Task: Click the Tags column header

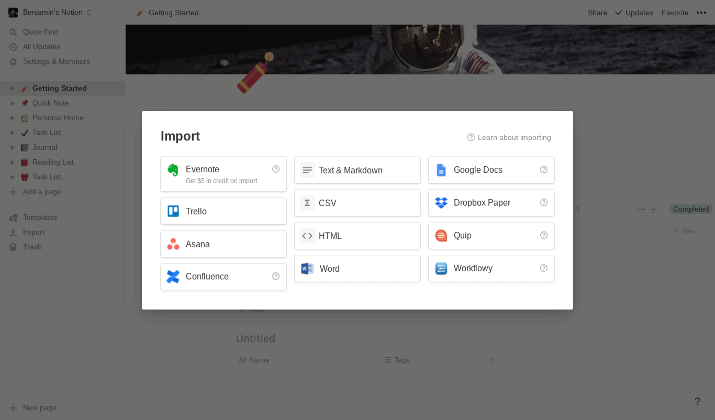Action: [397, 360]
